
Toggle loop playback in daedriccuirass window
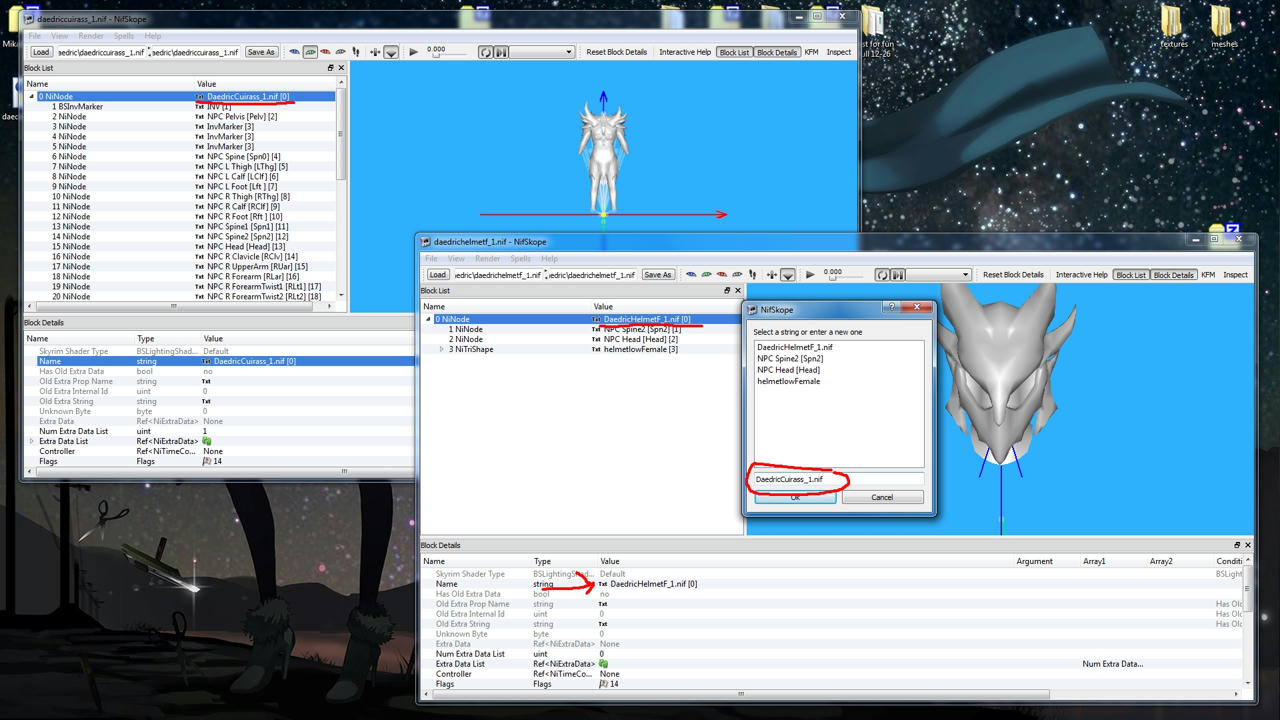pos(486,52)
